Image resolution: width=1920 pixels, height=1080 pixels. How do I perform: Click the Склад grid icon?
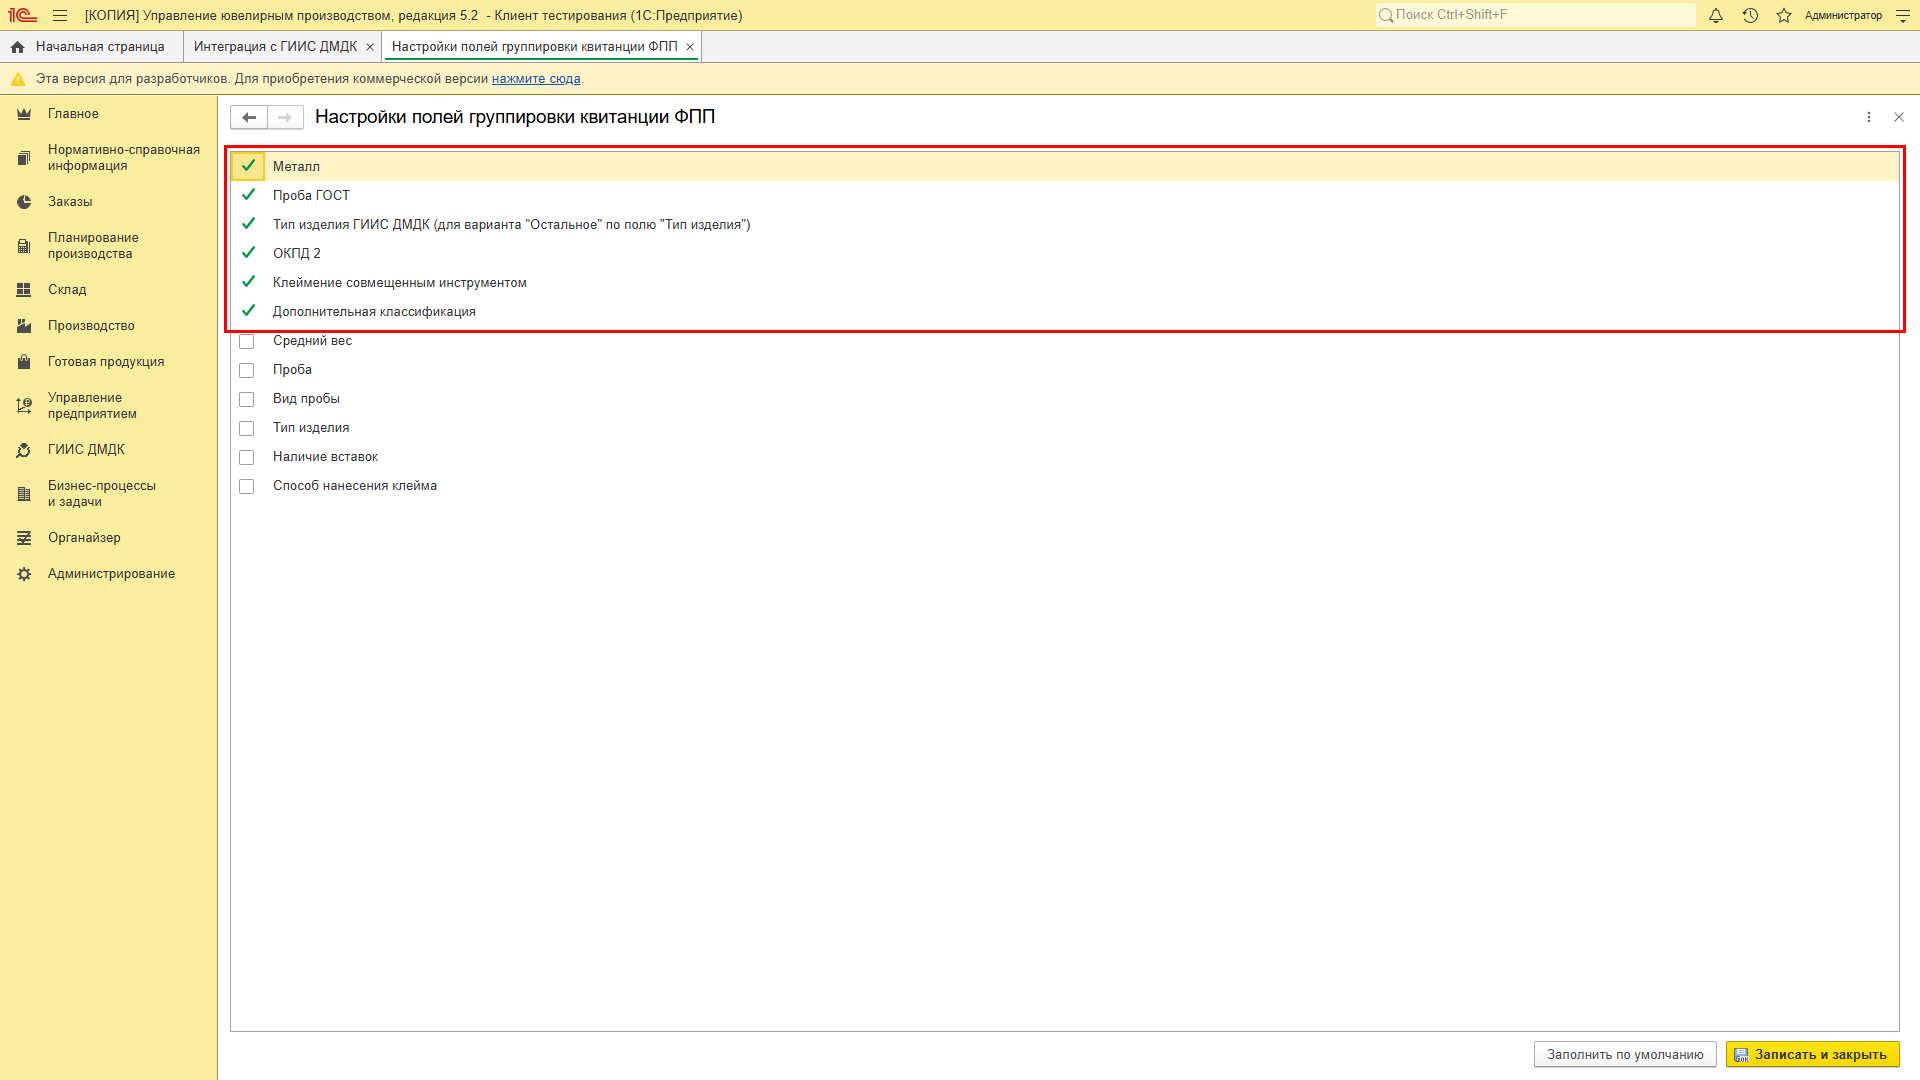coord(24,290)
